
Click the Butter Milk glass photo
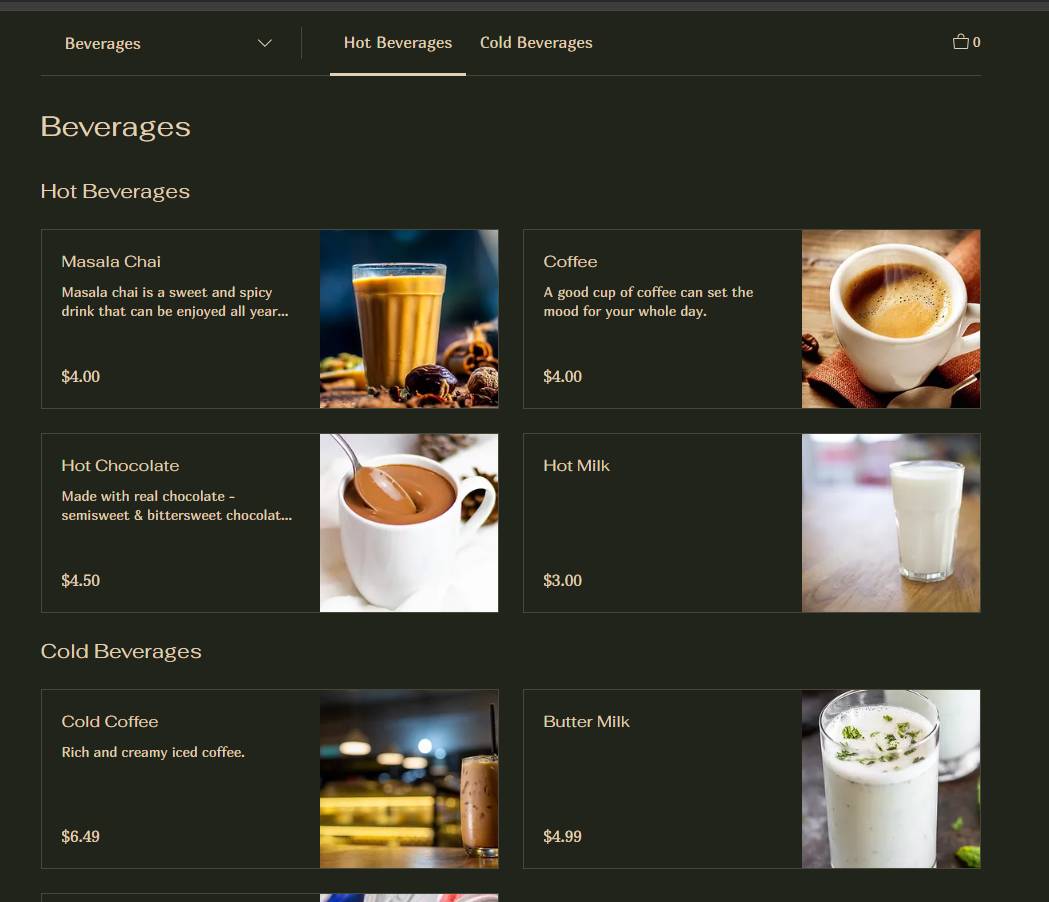[x=891, y=779]
